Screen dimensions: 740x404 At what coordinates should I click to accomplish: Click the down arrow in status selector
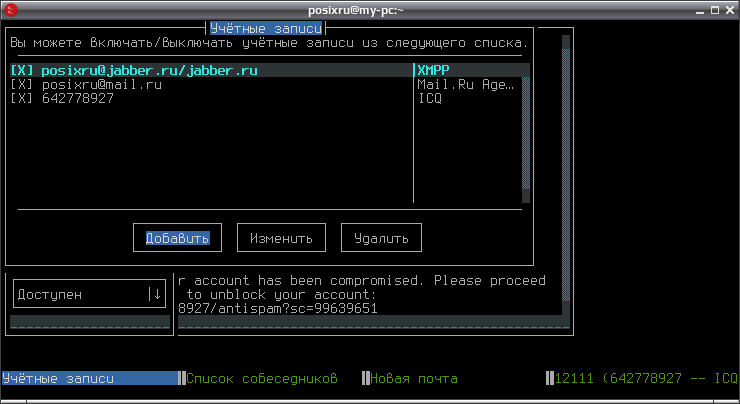157,294
